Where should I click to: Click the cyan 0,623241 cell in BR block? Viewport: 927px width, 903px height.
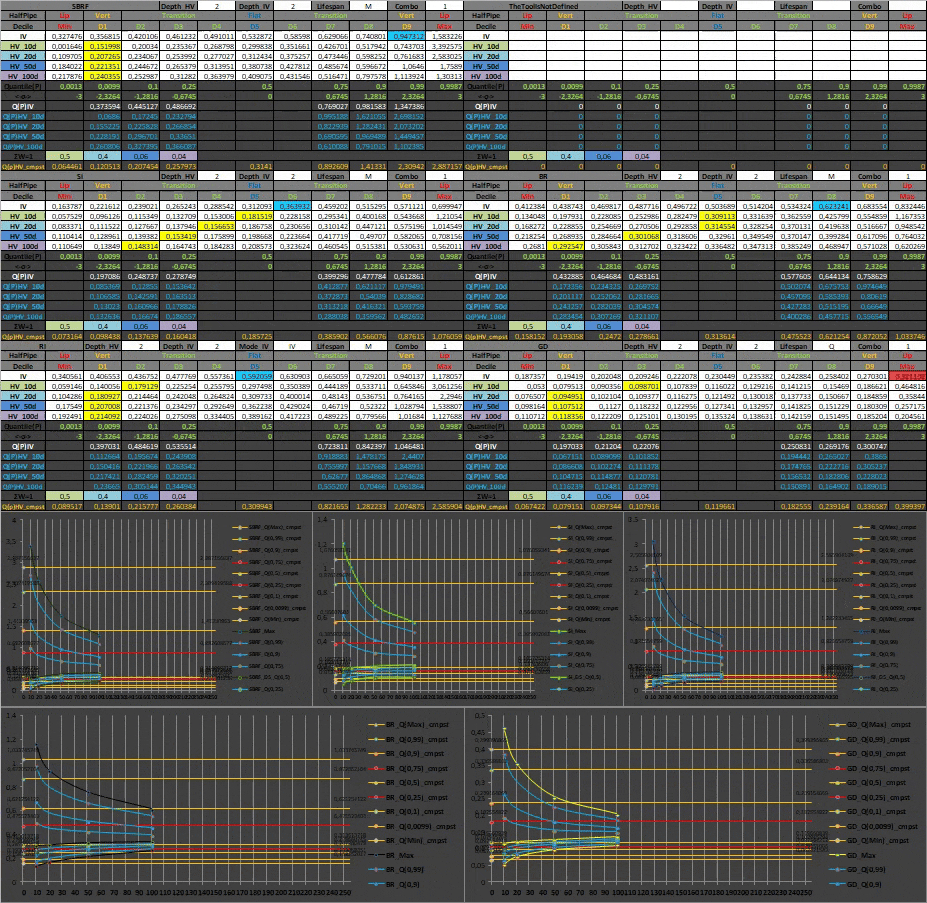coord(831,206)
